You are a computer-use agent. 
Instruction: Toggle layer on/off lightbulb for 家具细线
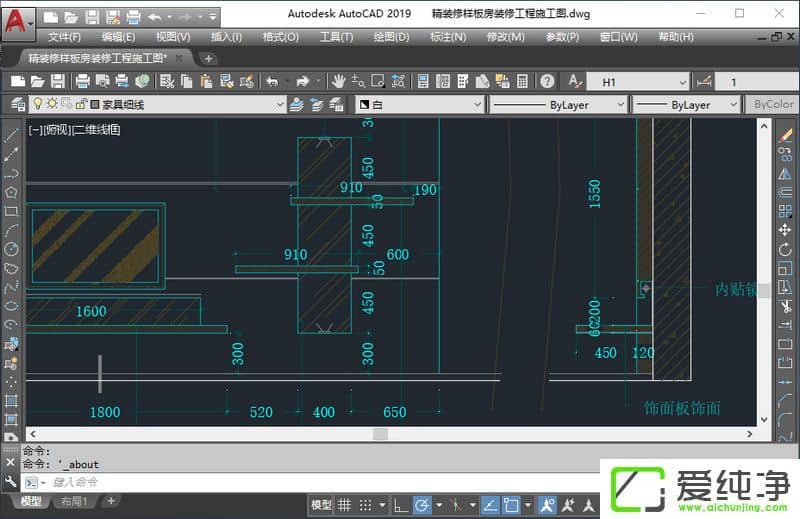click(x=38, y=104)
